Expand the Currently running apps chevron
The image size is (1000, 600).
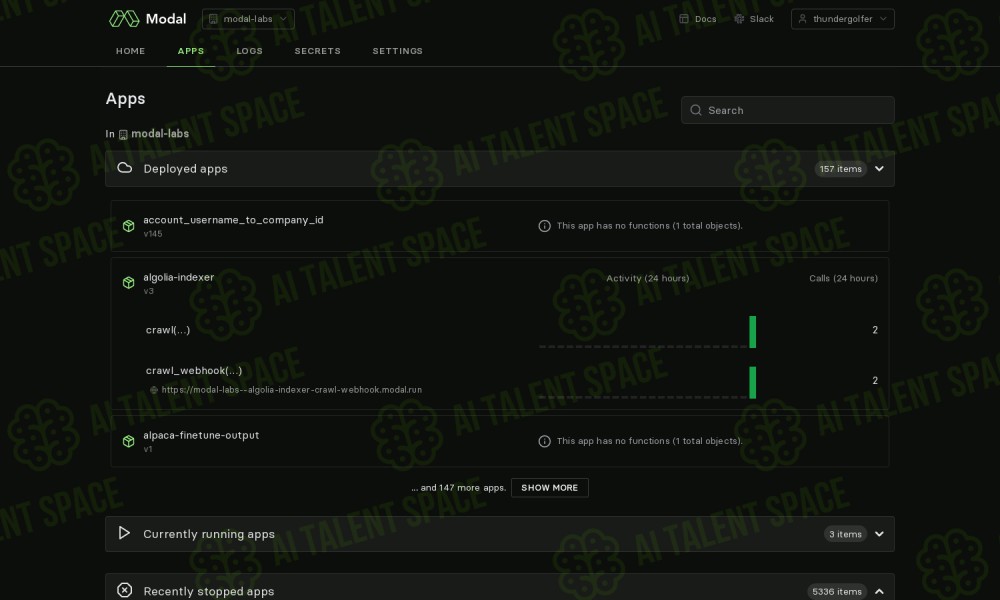[x=879, y=534]
